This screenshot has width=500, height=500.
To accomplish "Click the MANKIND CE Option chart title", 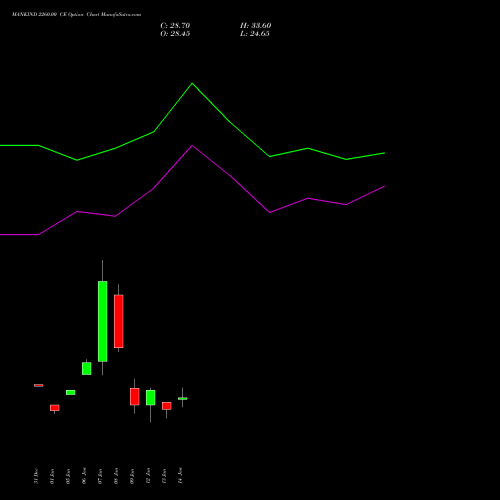I will tap(76, 15).
